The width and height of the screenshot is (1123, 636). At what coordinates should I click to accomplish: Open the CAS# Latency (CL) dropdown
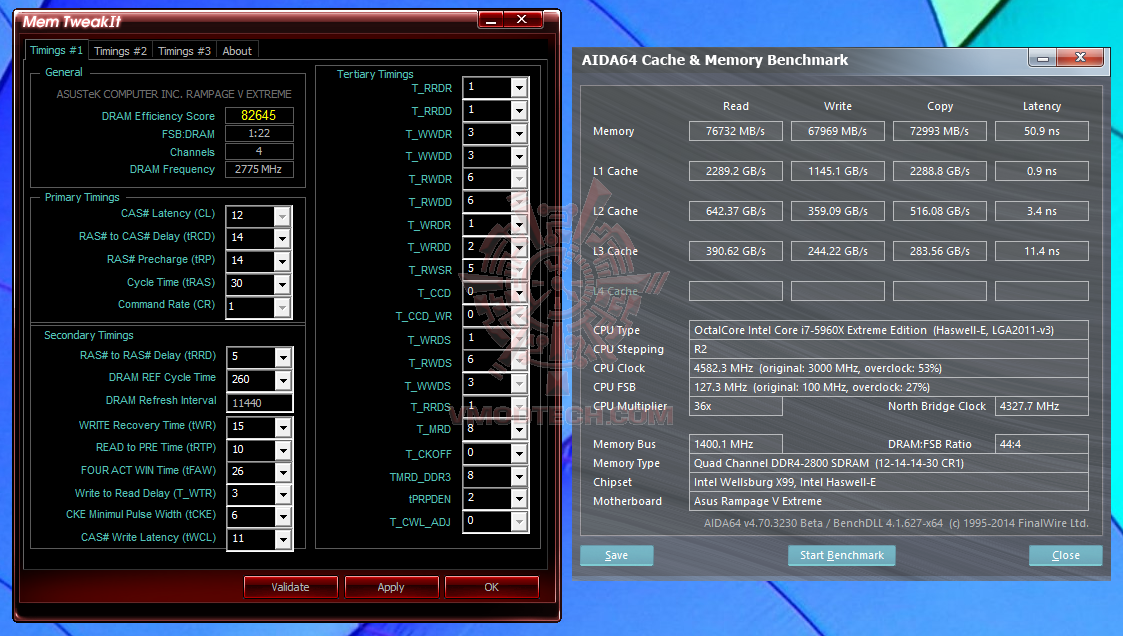(x=282, y=216)
